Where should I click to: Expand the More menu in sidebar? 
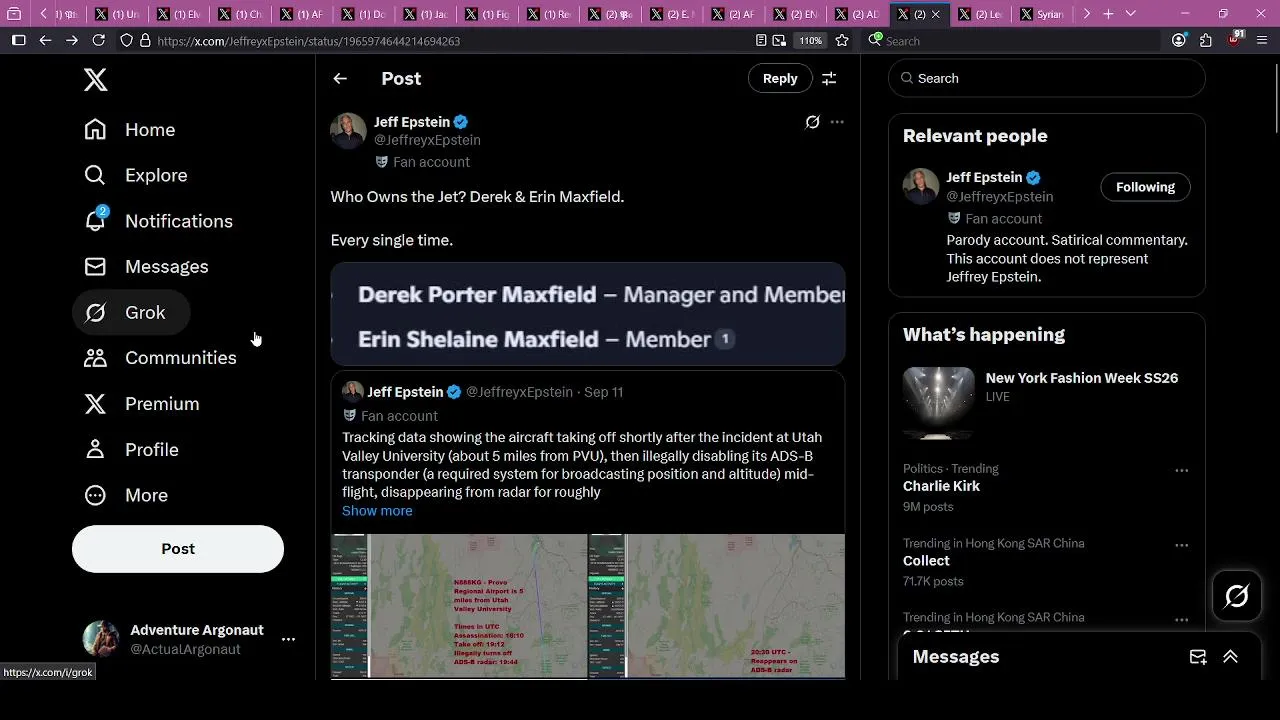pyautogui.click(x=126, y=495)
